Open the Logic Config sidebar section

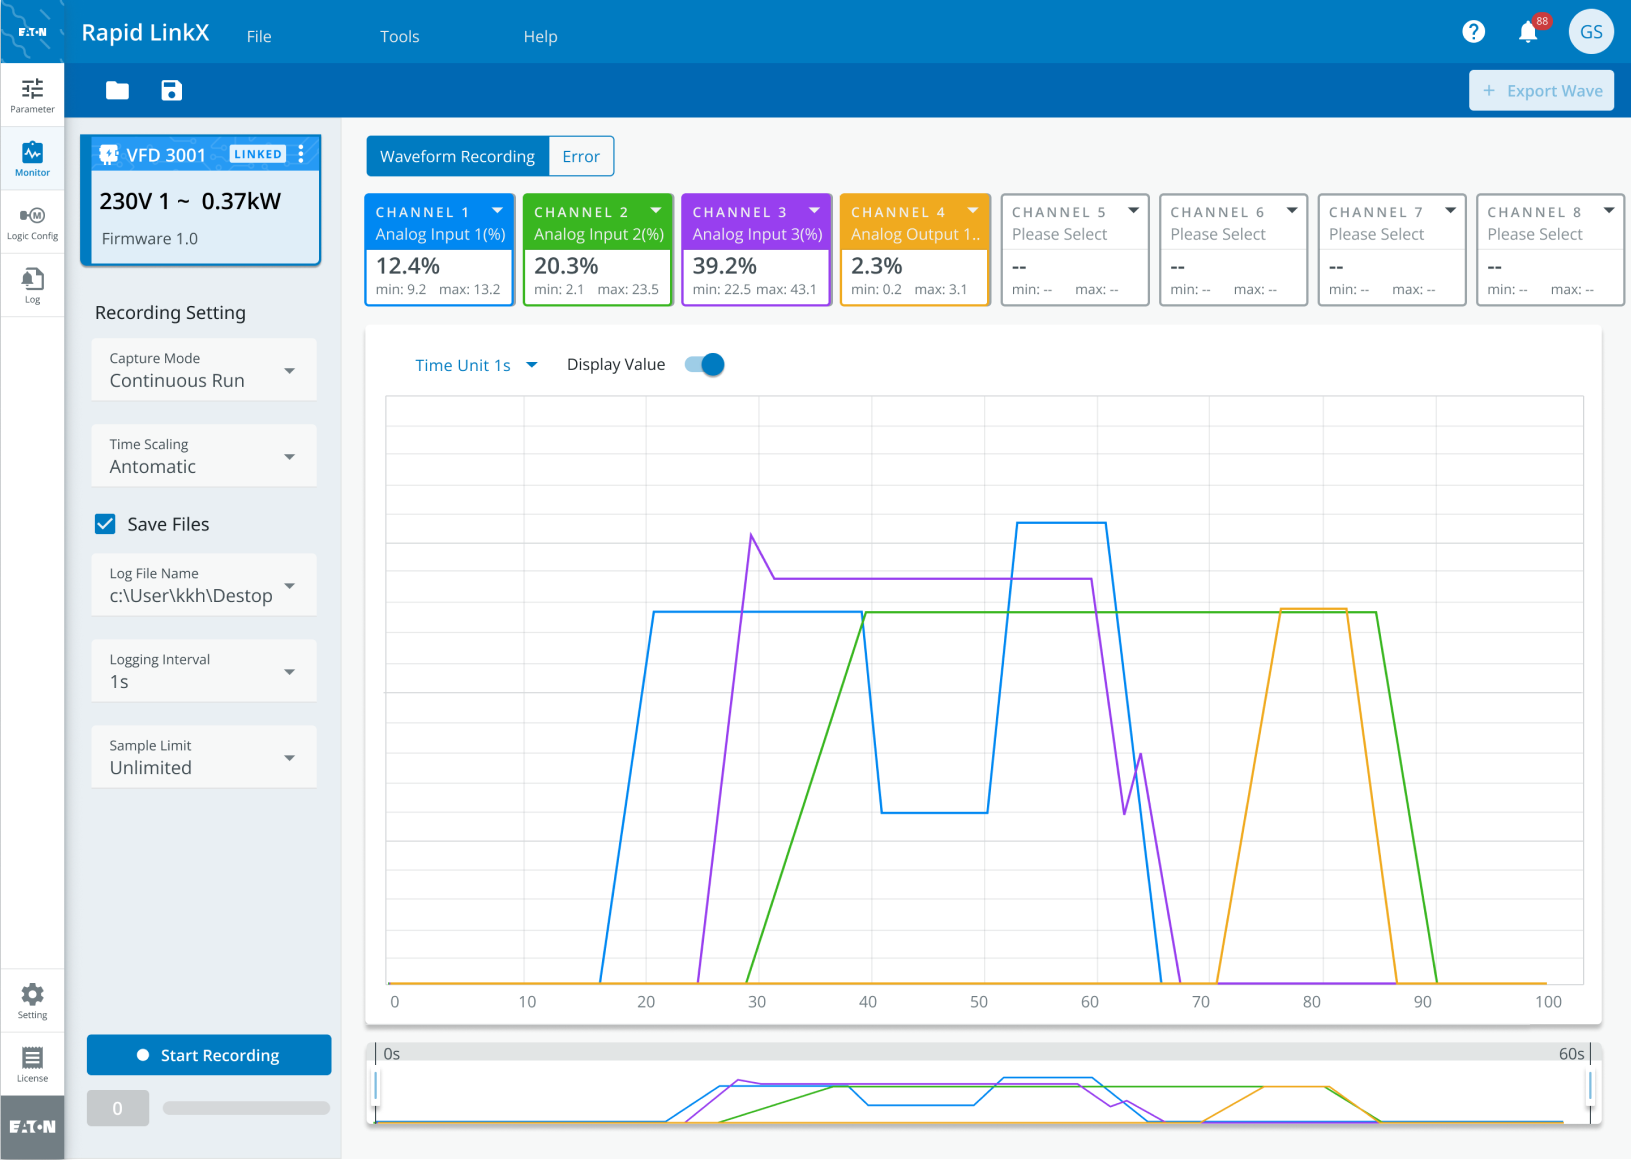(x=32, y=222)
